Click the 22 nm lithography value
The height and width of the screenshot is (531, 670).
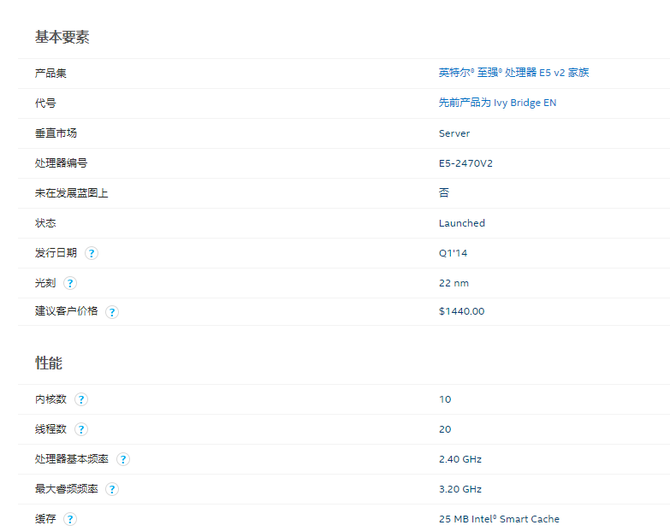(454, 283)
